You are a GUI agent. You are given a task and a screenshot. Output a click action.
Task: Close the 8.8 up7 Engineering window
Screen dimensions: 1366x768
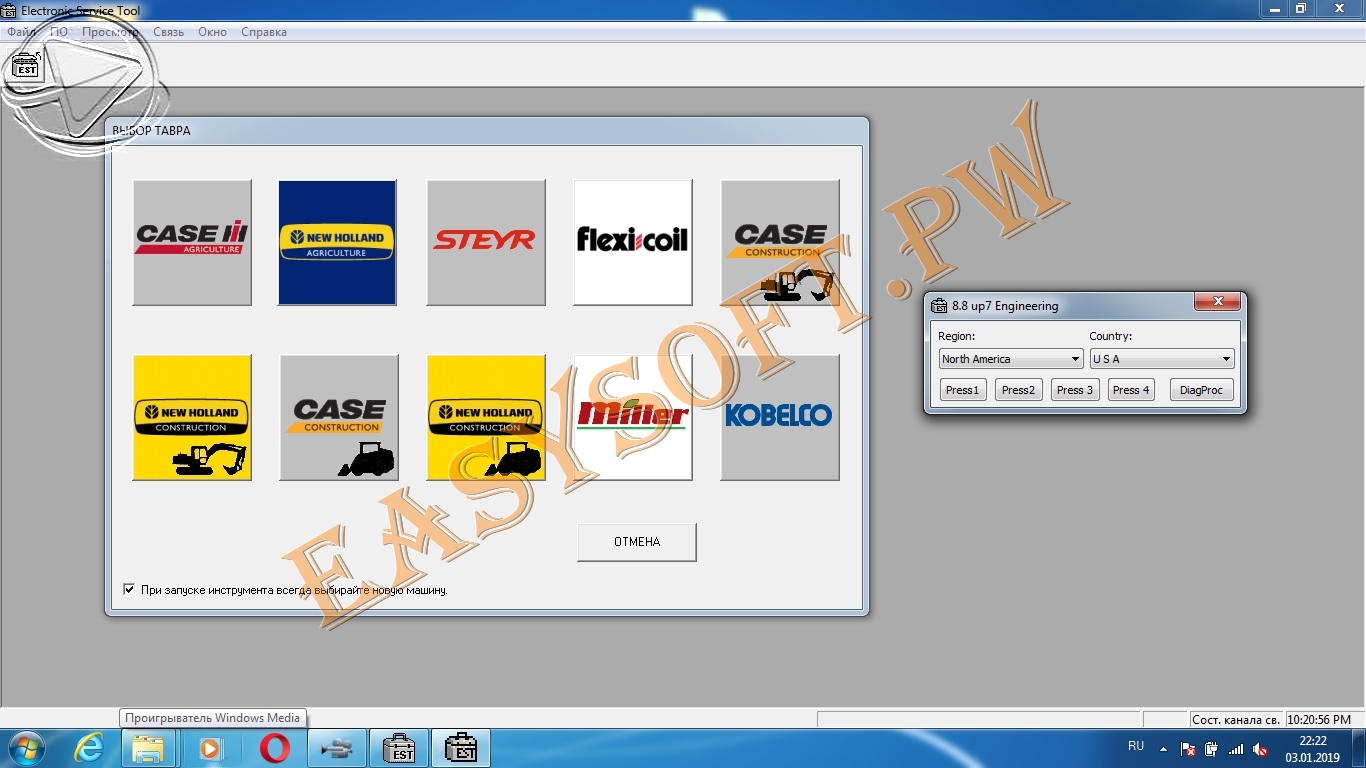pyautogui.click(x=1218, y=302)
